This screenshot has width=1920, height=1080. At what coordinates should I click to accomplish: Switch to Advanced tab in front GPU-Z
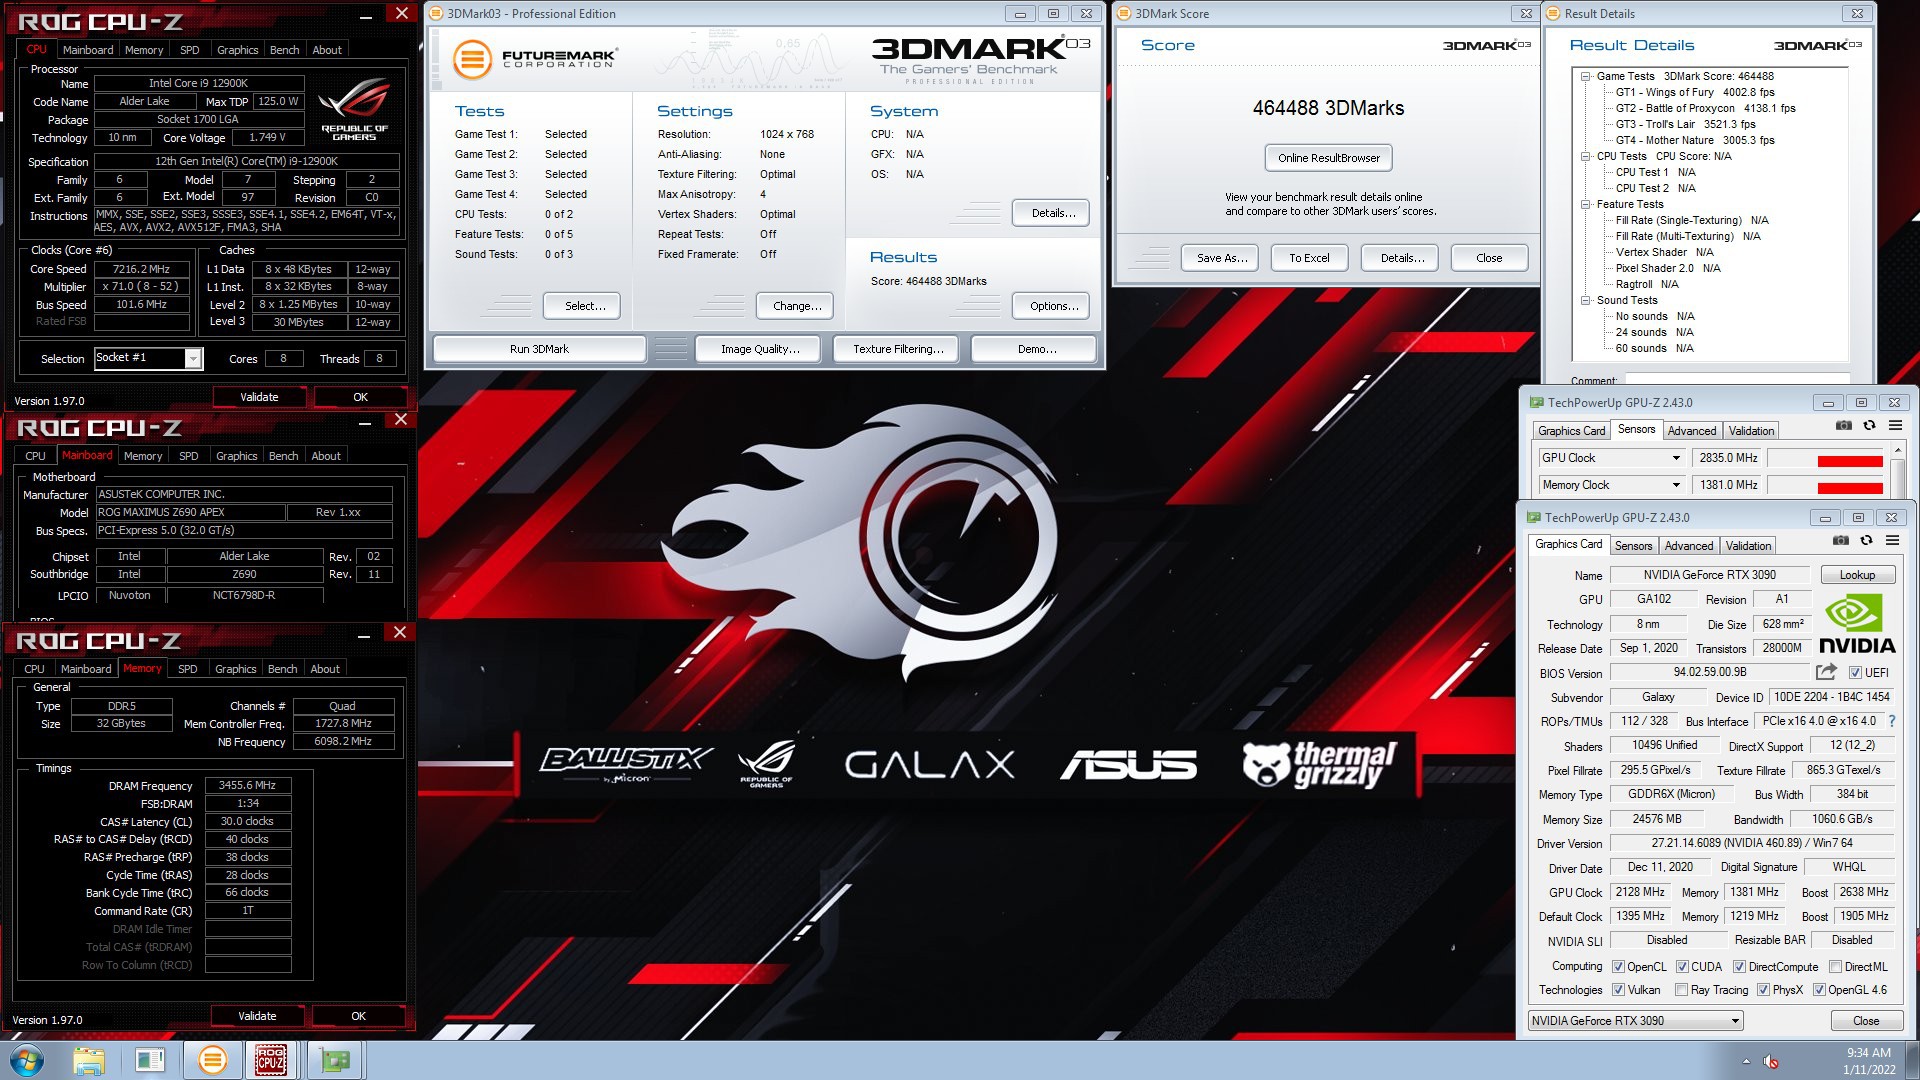click(1688, 546)
